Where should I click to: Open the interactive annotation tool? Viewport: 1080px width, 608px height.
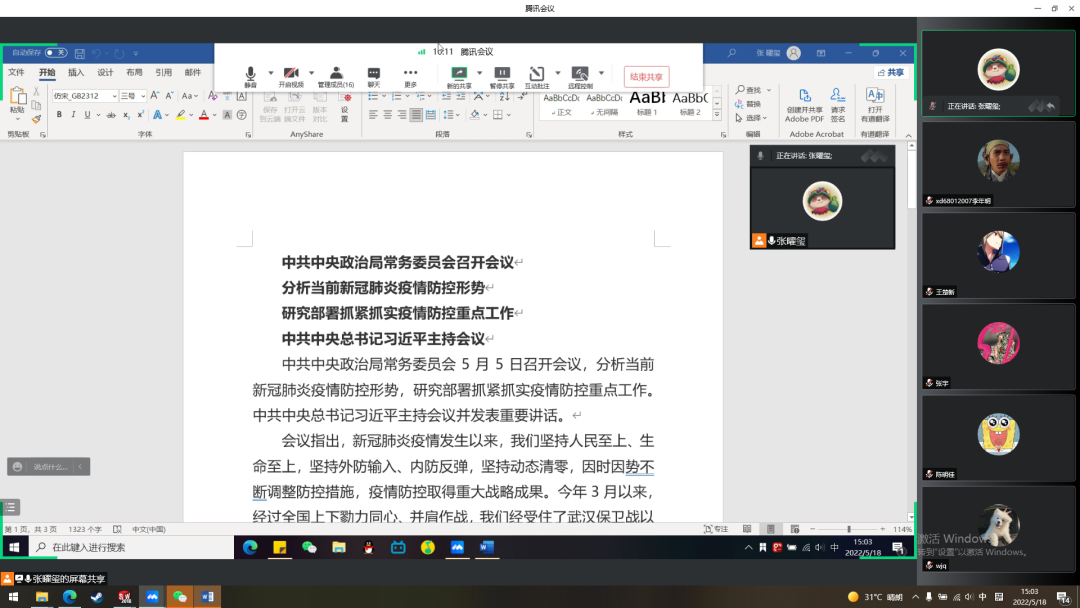[537, 76]
